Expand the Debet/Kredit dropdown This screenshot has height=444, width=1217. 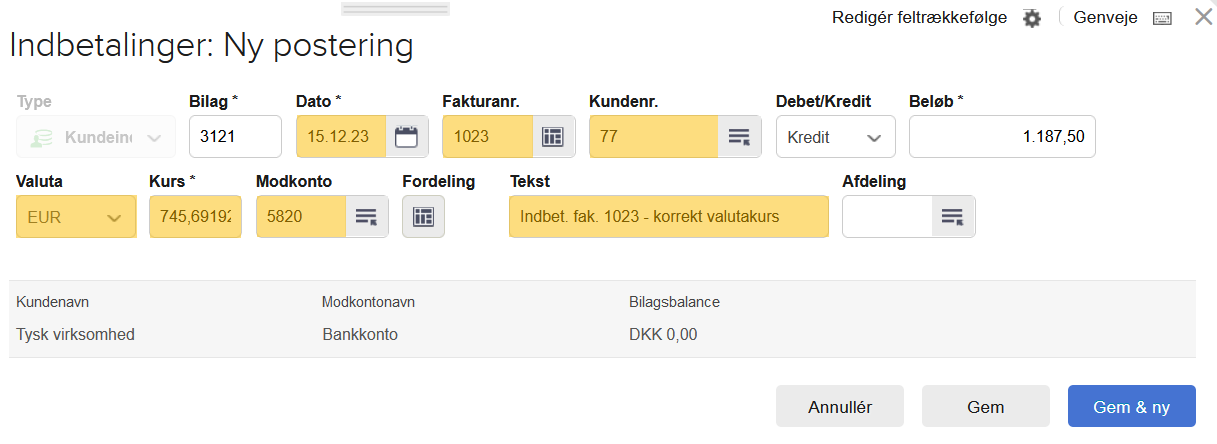[x=835, y=137]
